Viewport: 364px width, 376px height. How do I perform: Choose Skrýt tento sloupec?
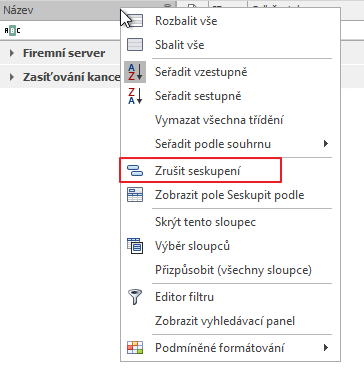230,222
